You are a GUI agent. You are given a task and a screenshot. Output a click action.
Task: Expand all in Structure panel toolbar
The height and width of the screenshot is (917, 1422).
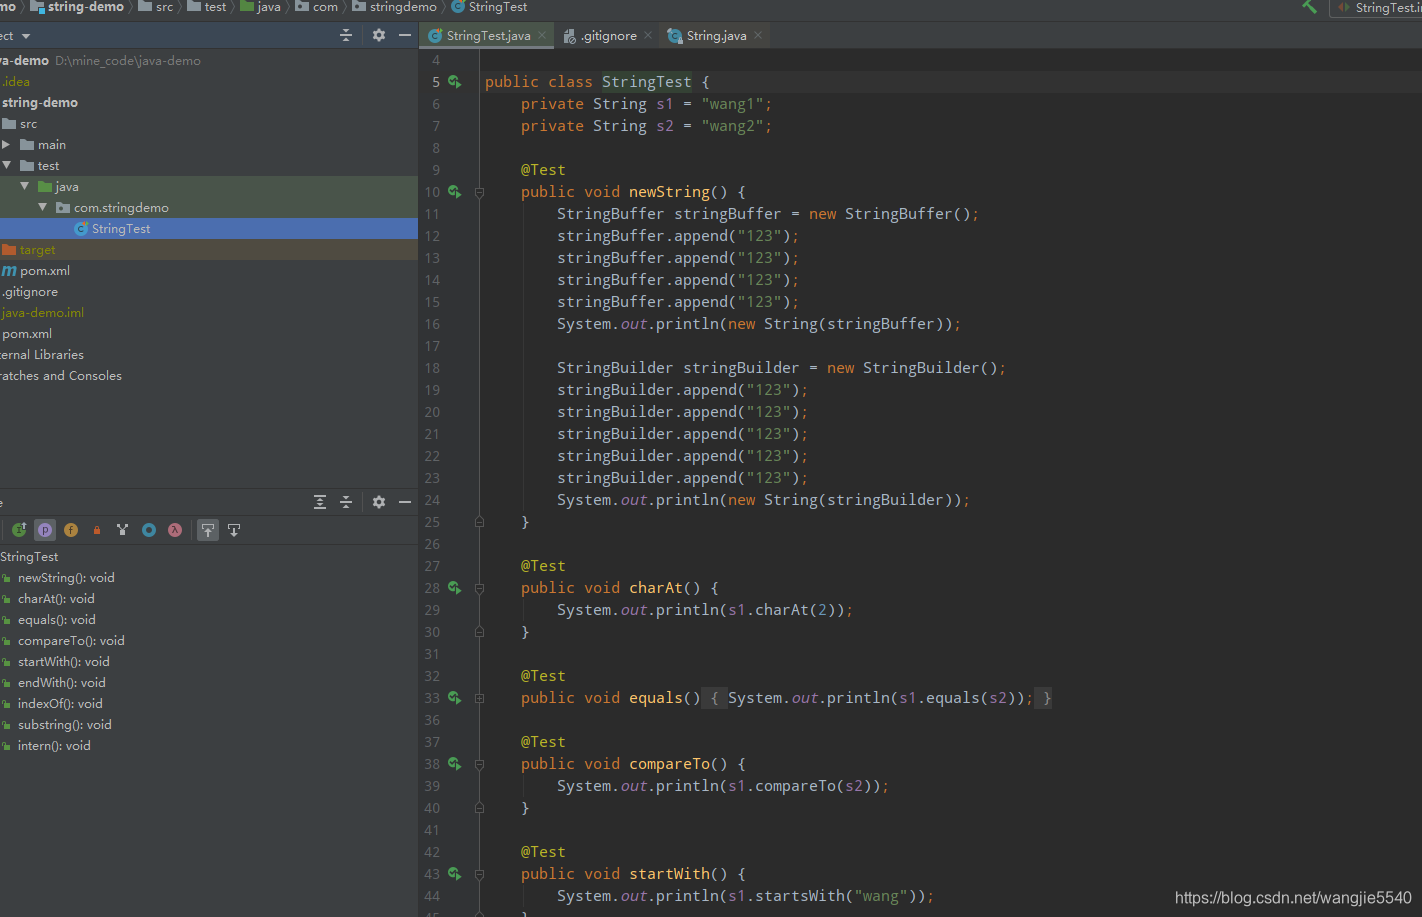pos(320,502)
